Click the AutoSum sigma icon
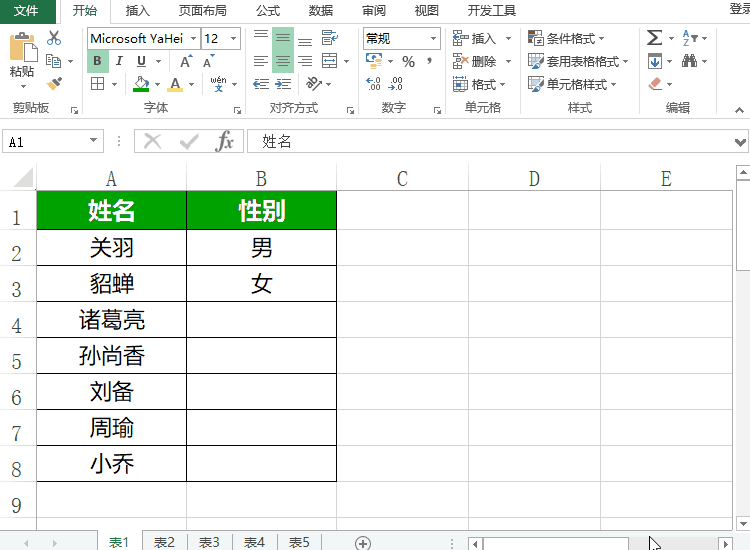Image resolution: width=750 pixels, height=550 pixels. [654, 38]
